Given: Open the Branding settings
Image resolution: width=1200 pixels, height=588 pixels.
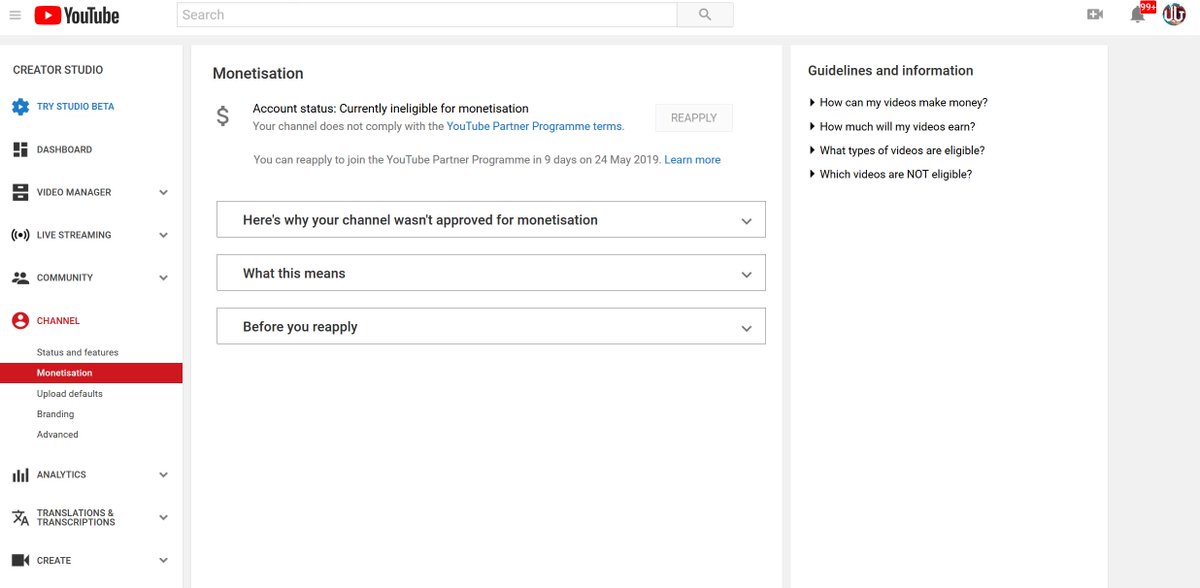Looking at the screenshot, I should point(56,414).
